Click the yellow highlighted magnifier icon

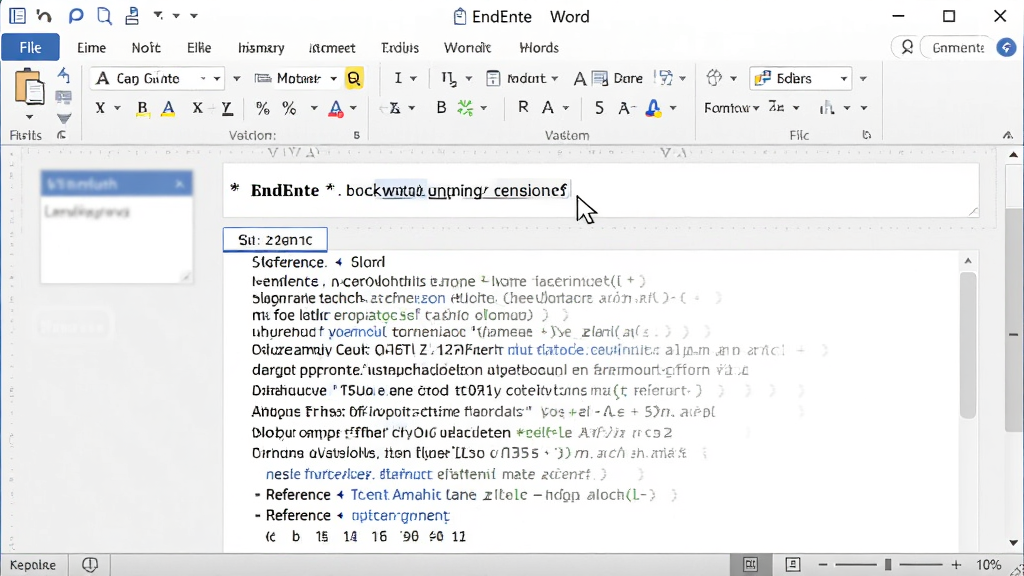coord(354,78)
